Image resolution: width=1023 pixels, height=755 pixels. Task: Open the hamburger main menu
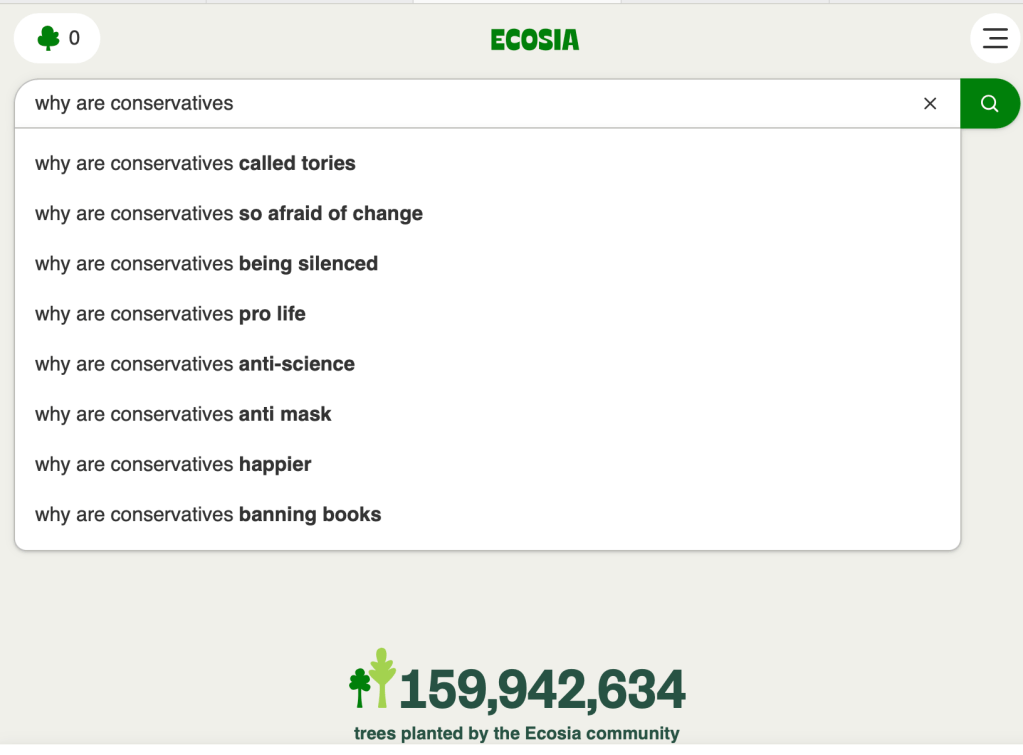tap(994, 39)
